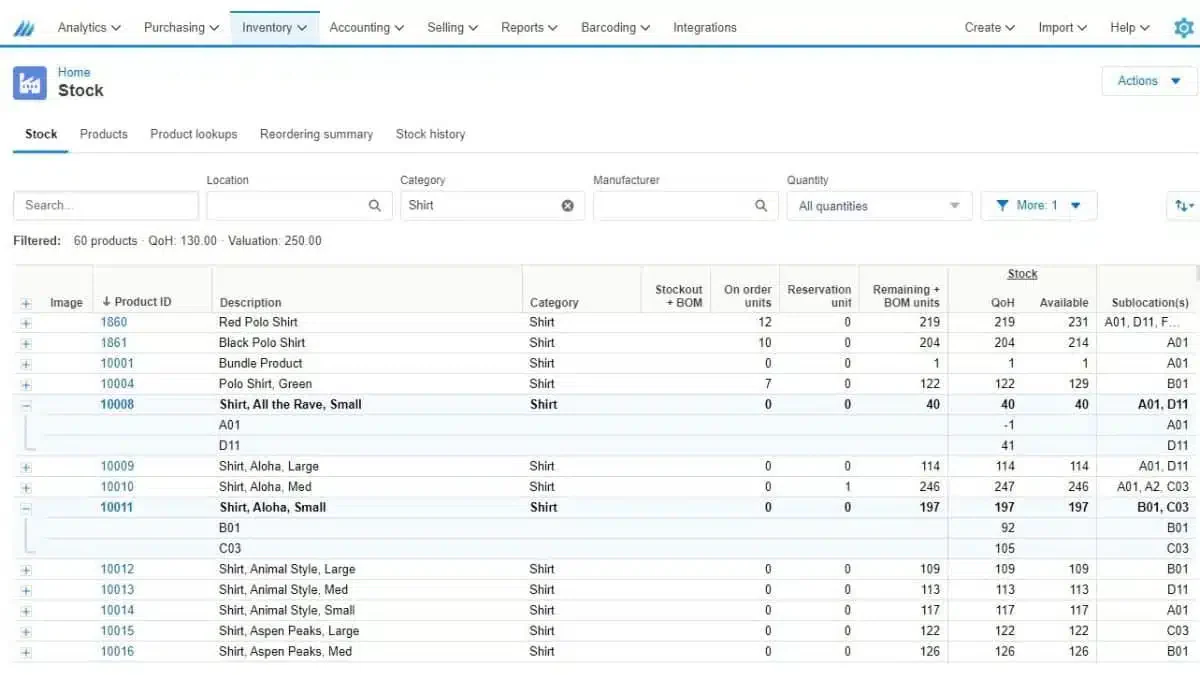Expand the Polo Shirt, Green row
Image resolution: width=1200 pixels, height=675 pixels.
coord(26,384)
